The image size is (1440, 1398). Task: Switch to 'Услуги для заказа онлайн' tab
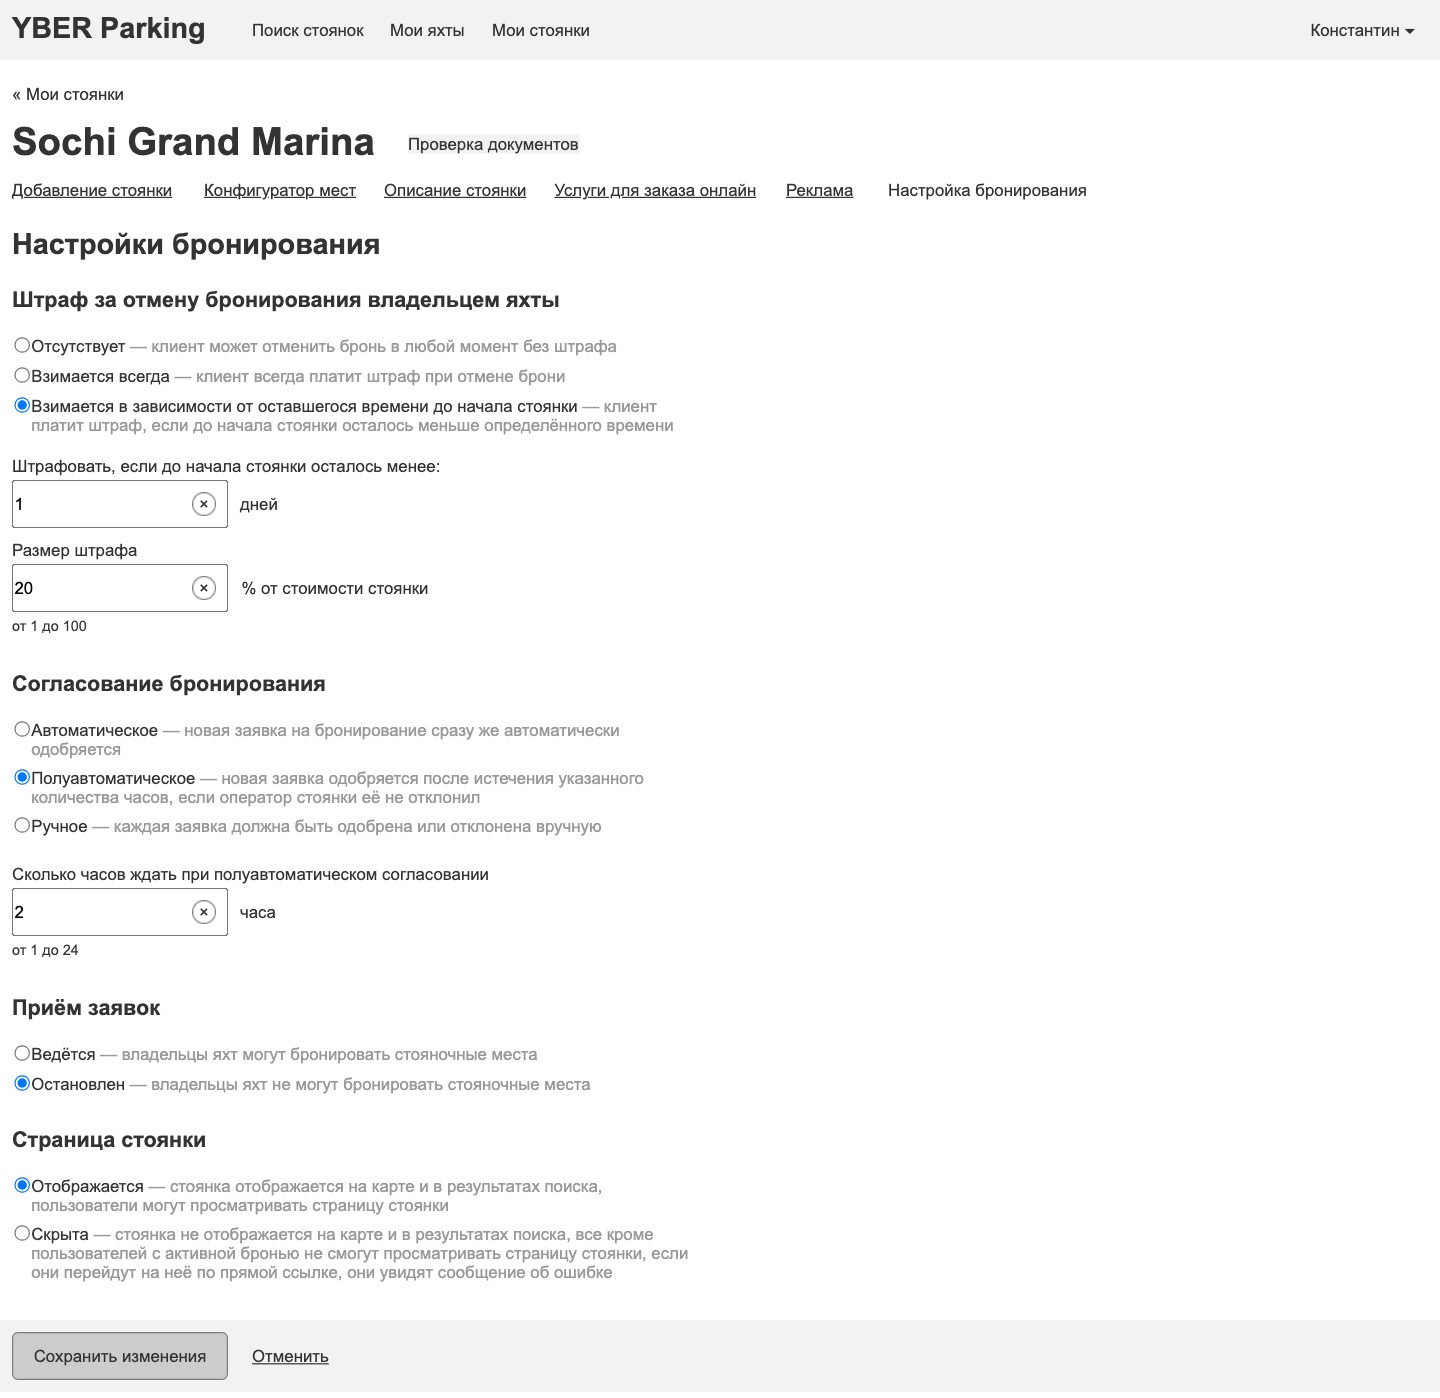point(655,191)
